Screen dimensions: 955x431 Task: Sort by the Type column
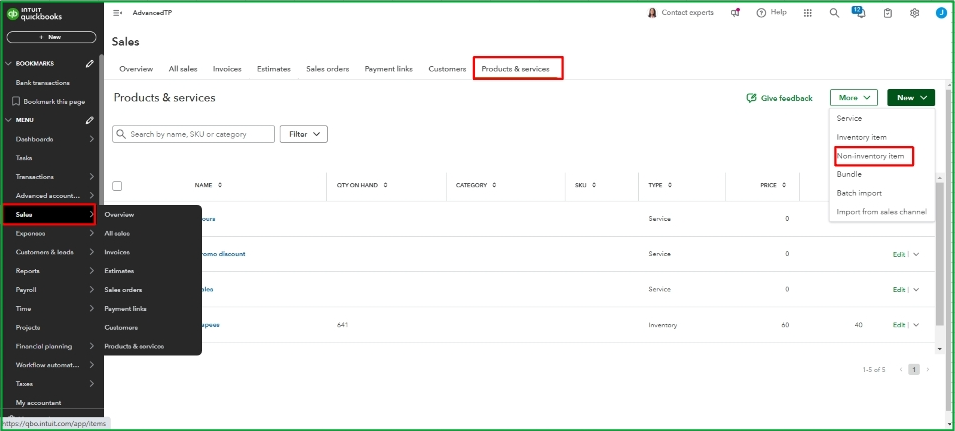[x=669, y=185]
